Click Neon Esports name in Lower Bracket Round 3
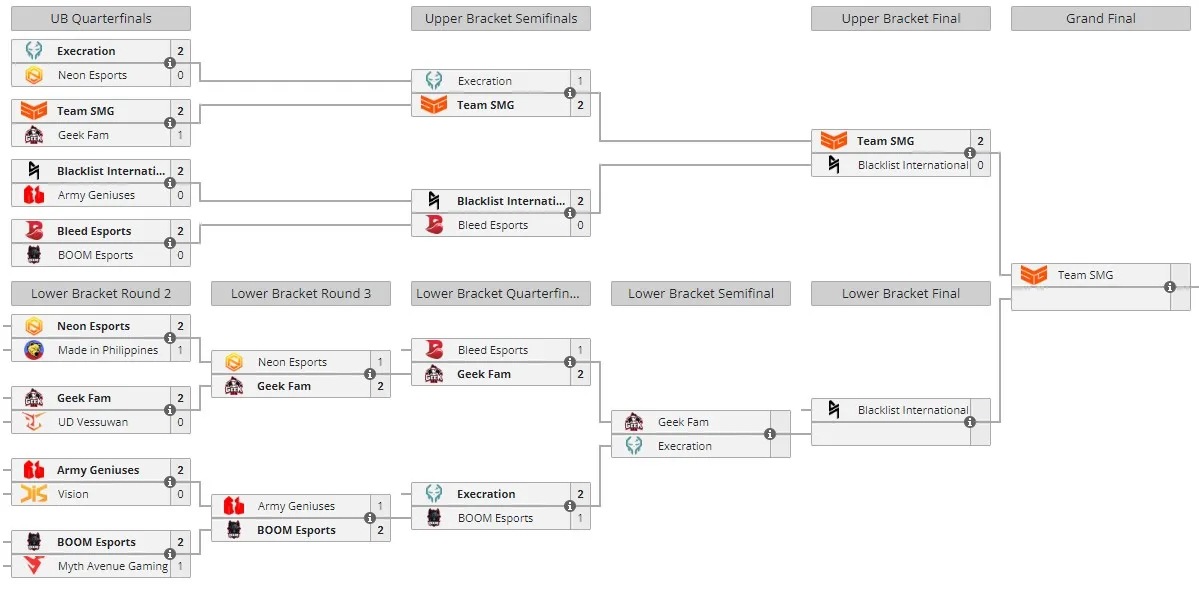Viewport: 1199px width, 589px height. coord(292,362)
